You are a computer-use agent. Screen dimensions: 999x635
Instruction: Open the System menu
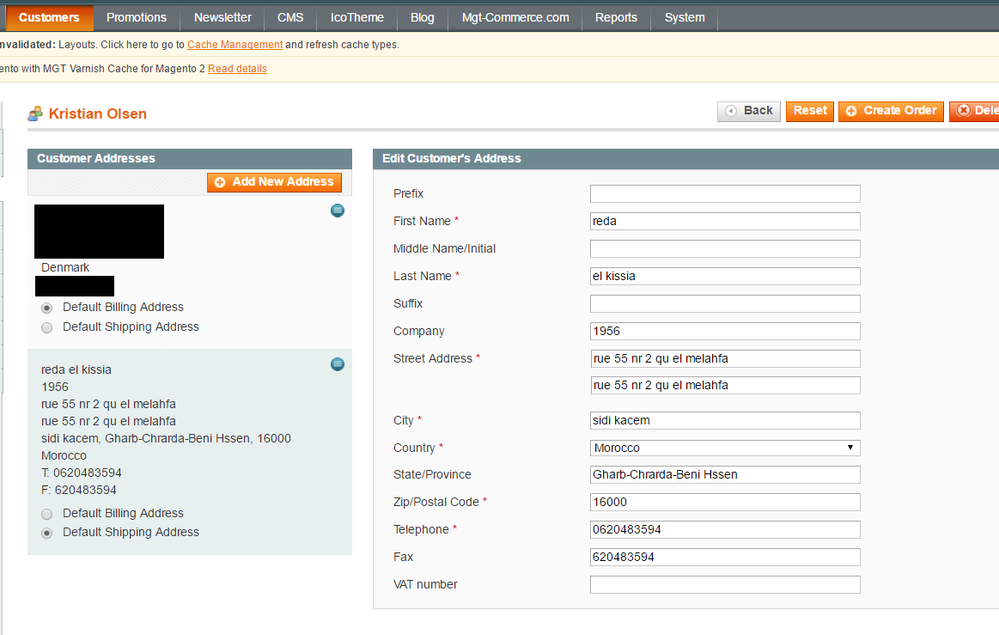[684, 18]
